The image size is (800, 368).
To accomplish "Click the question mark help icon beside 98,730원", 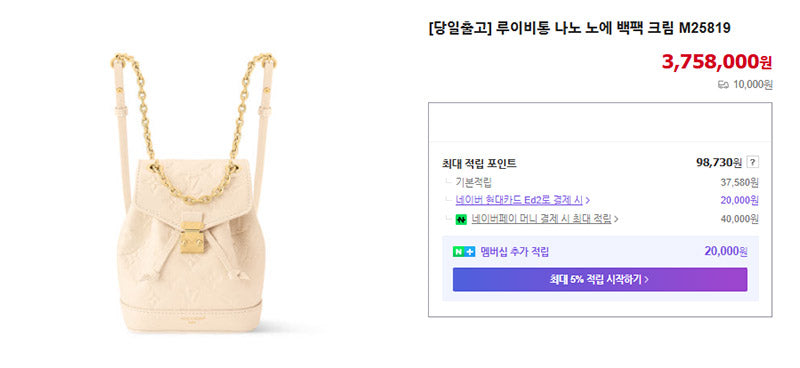I will pyautogui.click(x=753, y=163).
